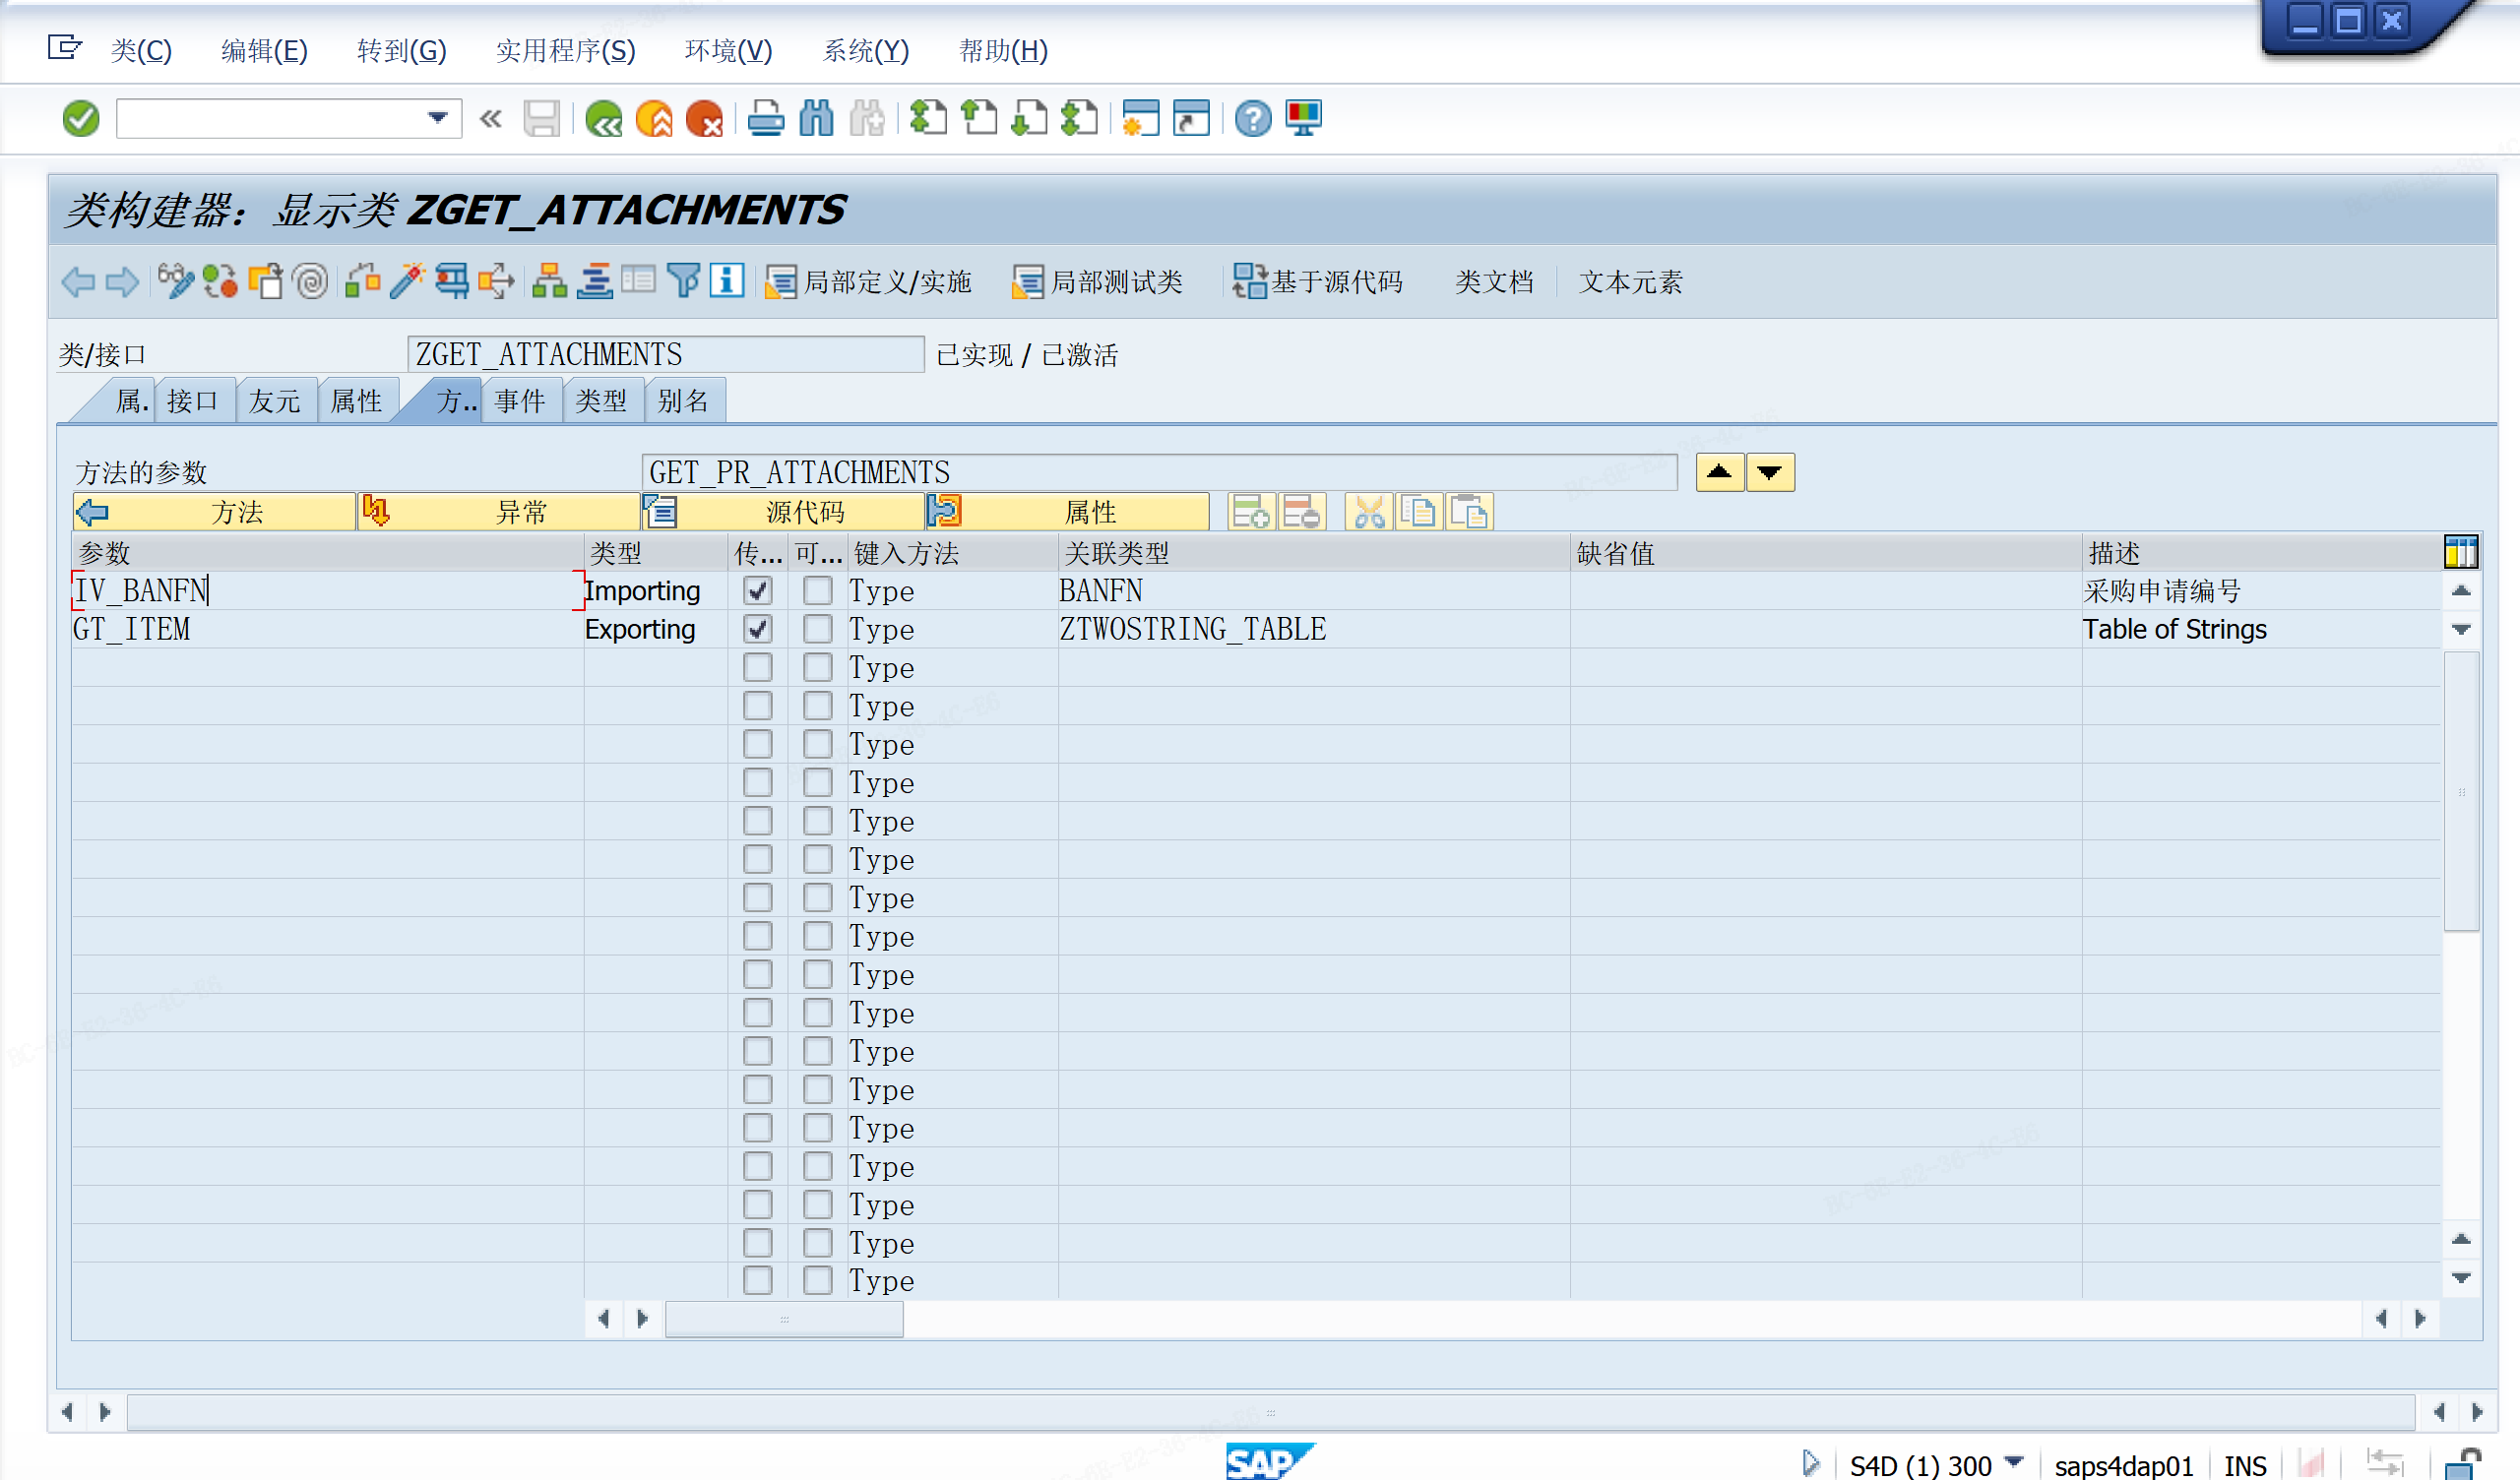The width and height of the screenshot is (2520, 1480).
Task: Click the orange Exit icon
Action: tap(654, 119)
